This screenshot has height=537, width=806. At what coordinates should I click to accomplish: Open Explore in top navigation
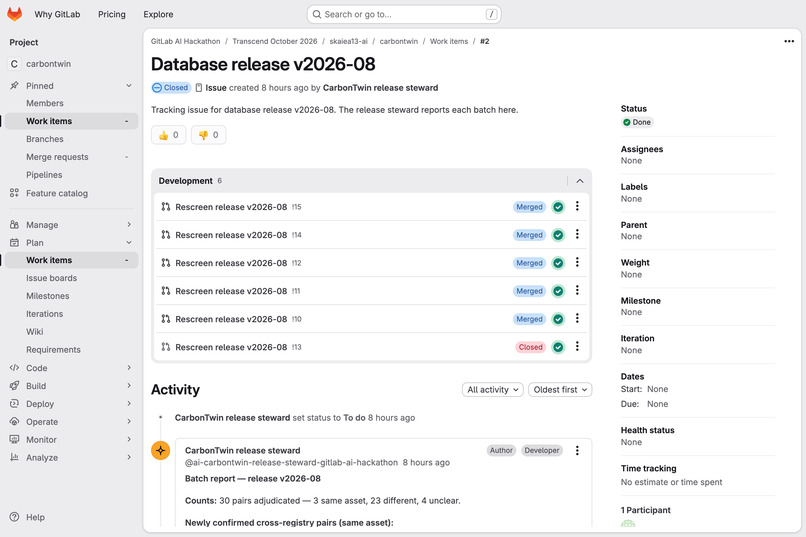point(158,14)
